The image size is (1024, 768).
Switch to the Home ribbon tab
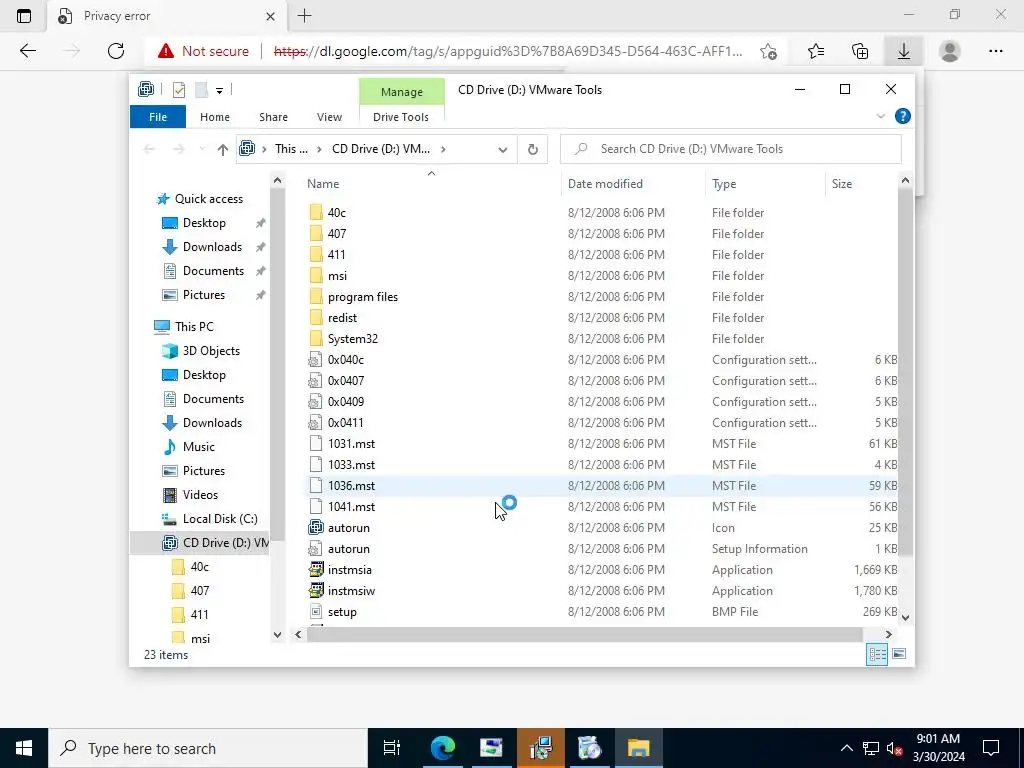[x=215, y=117]
